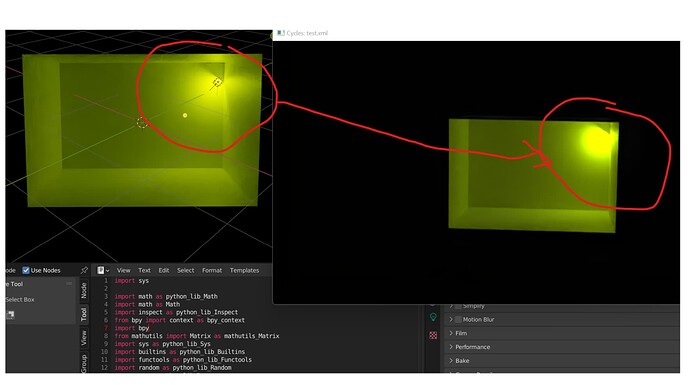Open the Templates menu in text editor
Screen dimensions: 690x385
[x=244, y=270]
